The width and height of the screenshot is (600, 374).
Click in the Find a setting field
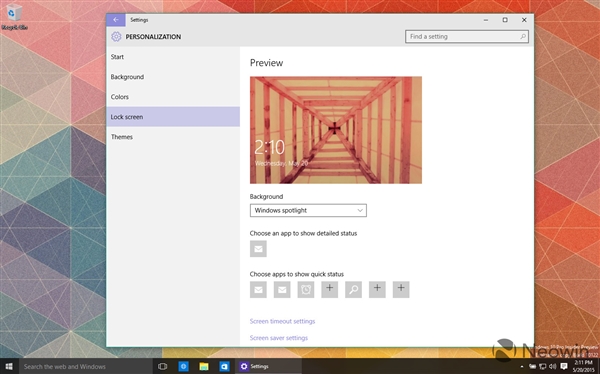[x=467, y=37]
